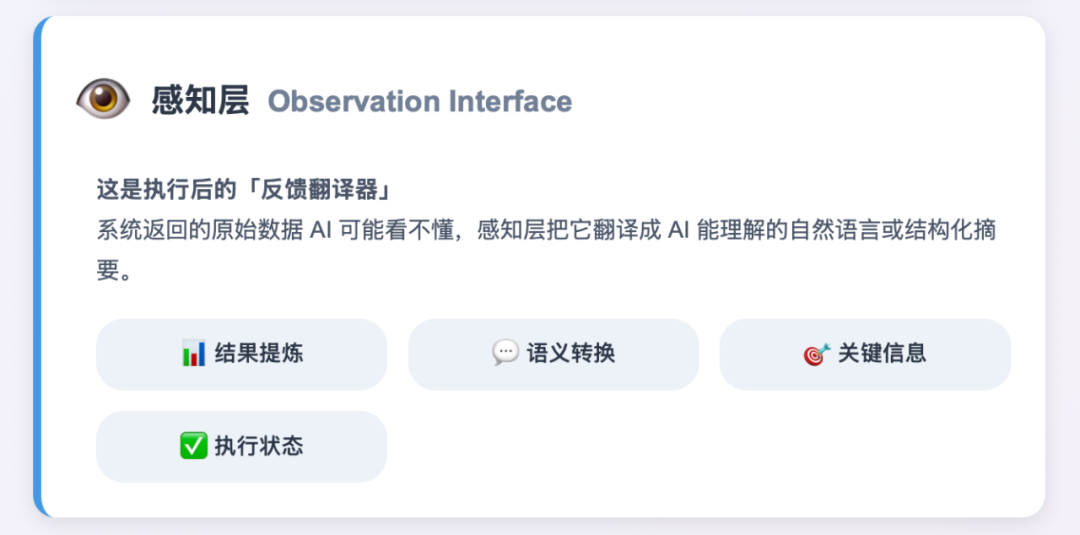The height and width of the screenshot is (535, 1080).
Task: Click the eye icon beside 感知层
Action: click(103, 99)
